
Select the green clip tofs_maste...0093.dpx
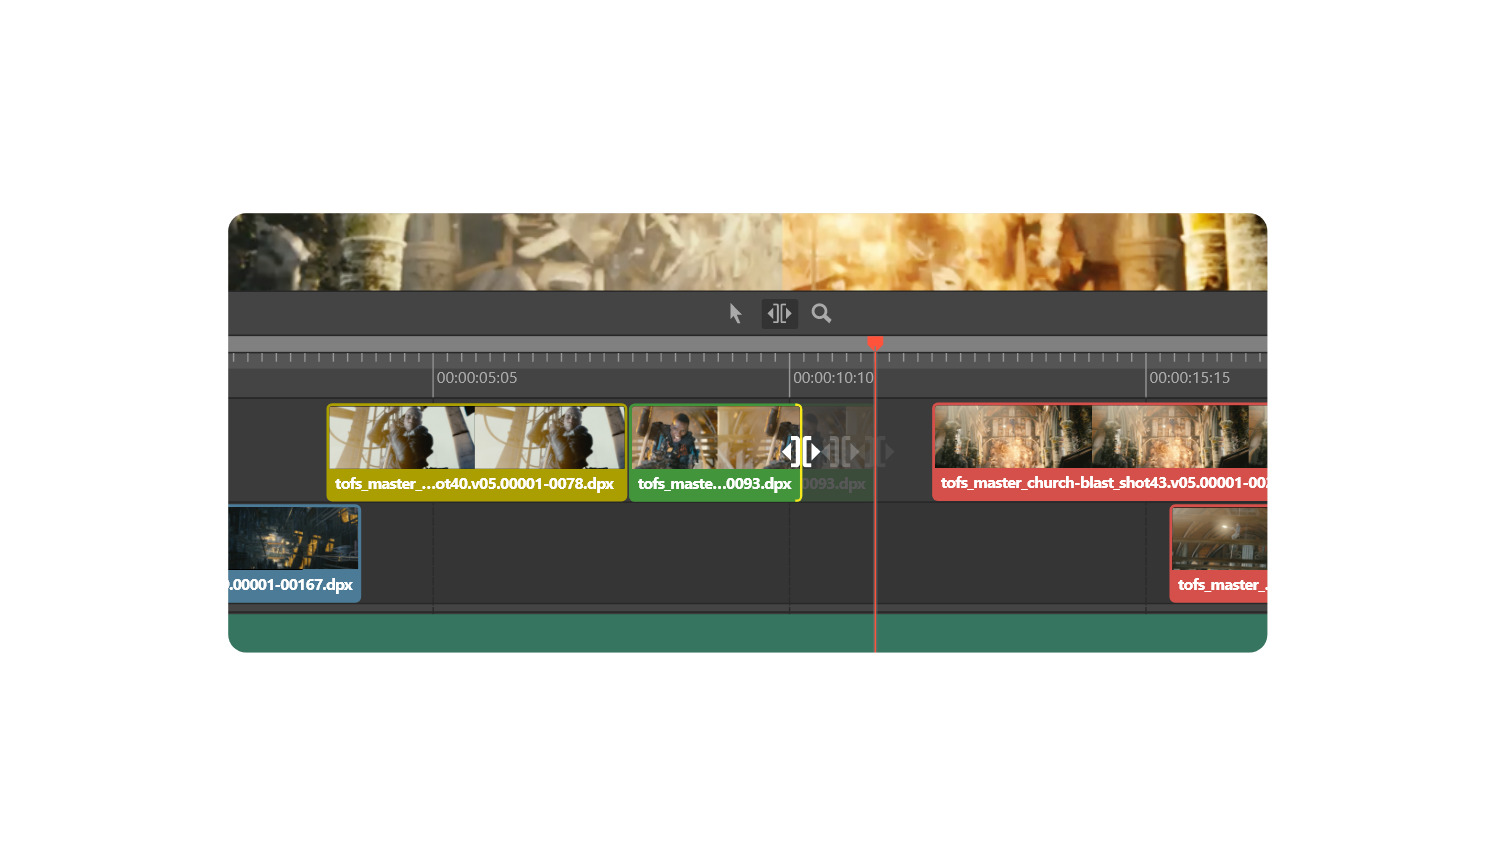click(715, 452)
